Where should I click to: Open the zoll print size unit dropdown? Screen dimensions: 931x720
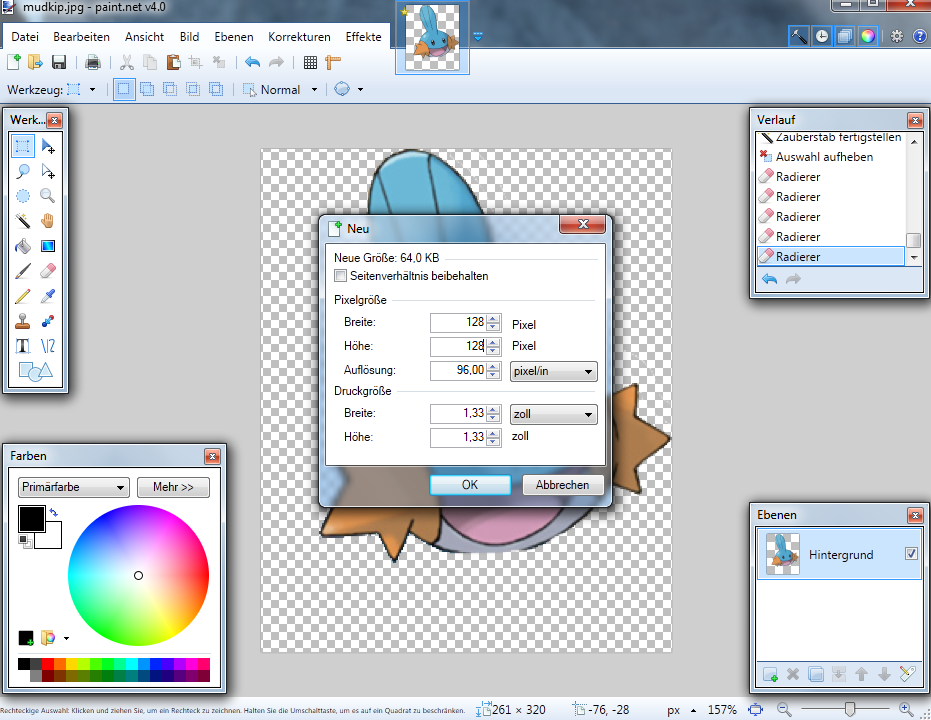[553, 414]
